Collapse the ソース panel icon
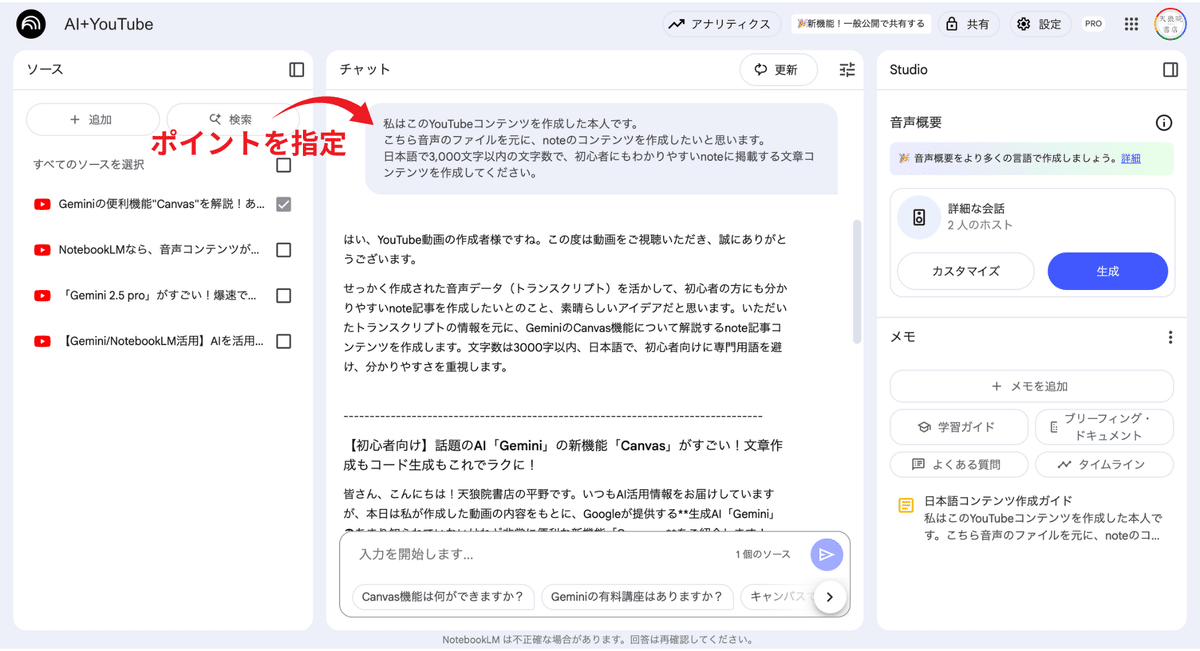The height and width of the screenshot is (651, 1200). [x=296, y=70]
